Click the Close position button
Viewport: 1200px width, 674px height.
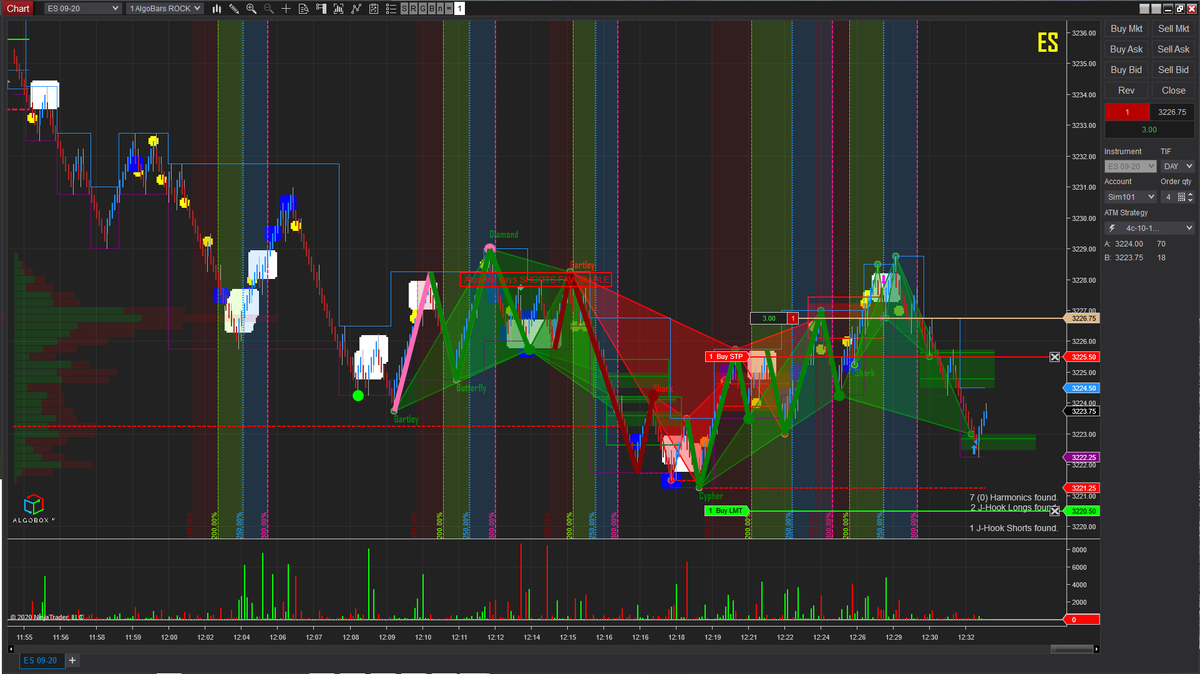point(1173,90)
